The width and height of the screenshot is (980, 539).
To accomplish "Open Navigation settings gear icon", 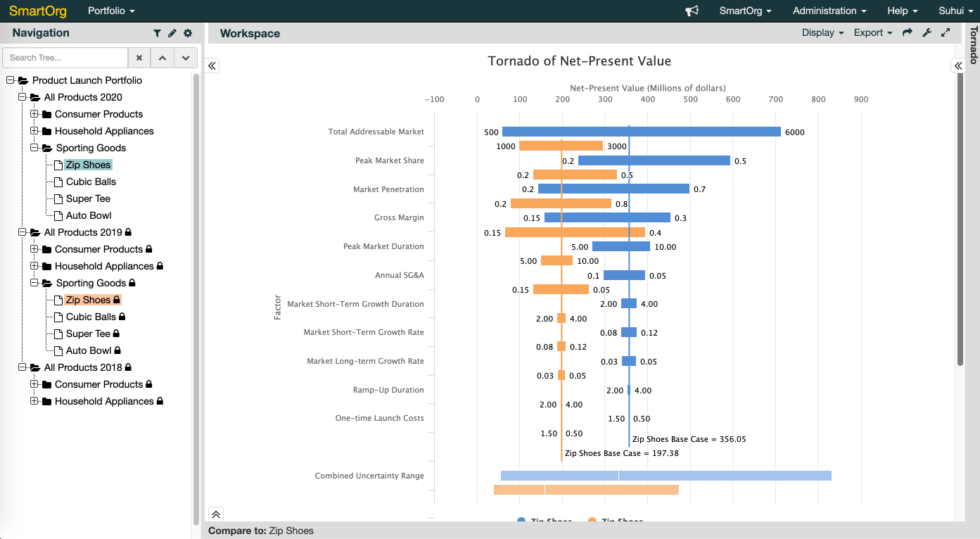I will [x=187, y=33].
